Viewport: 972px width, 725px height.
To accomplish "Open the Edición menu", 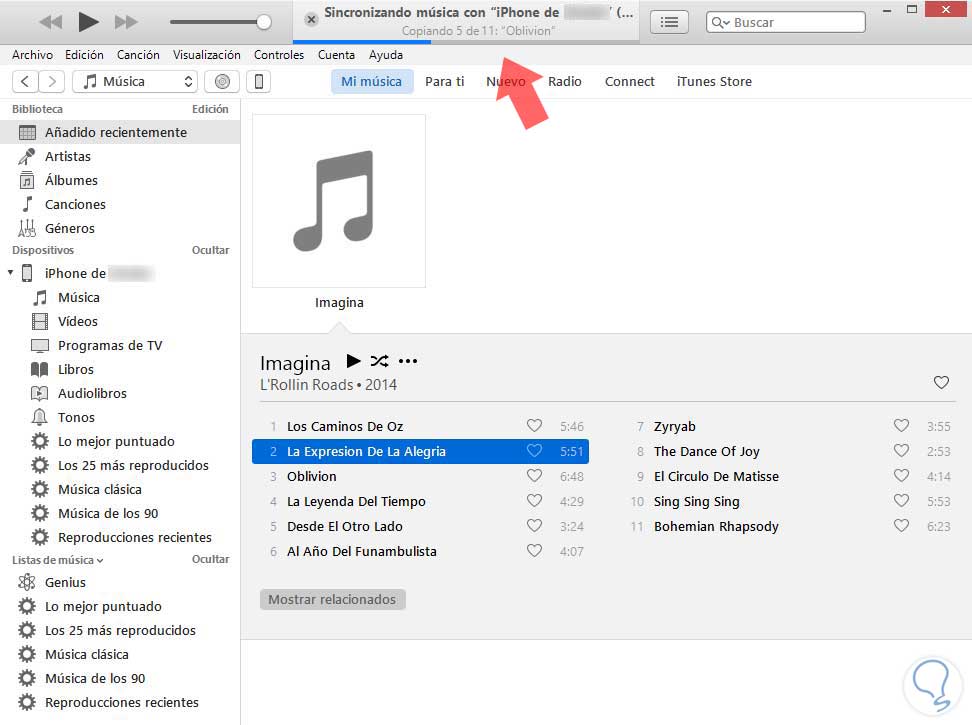I will click(x=84, y=55).
